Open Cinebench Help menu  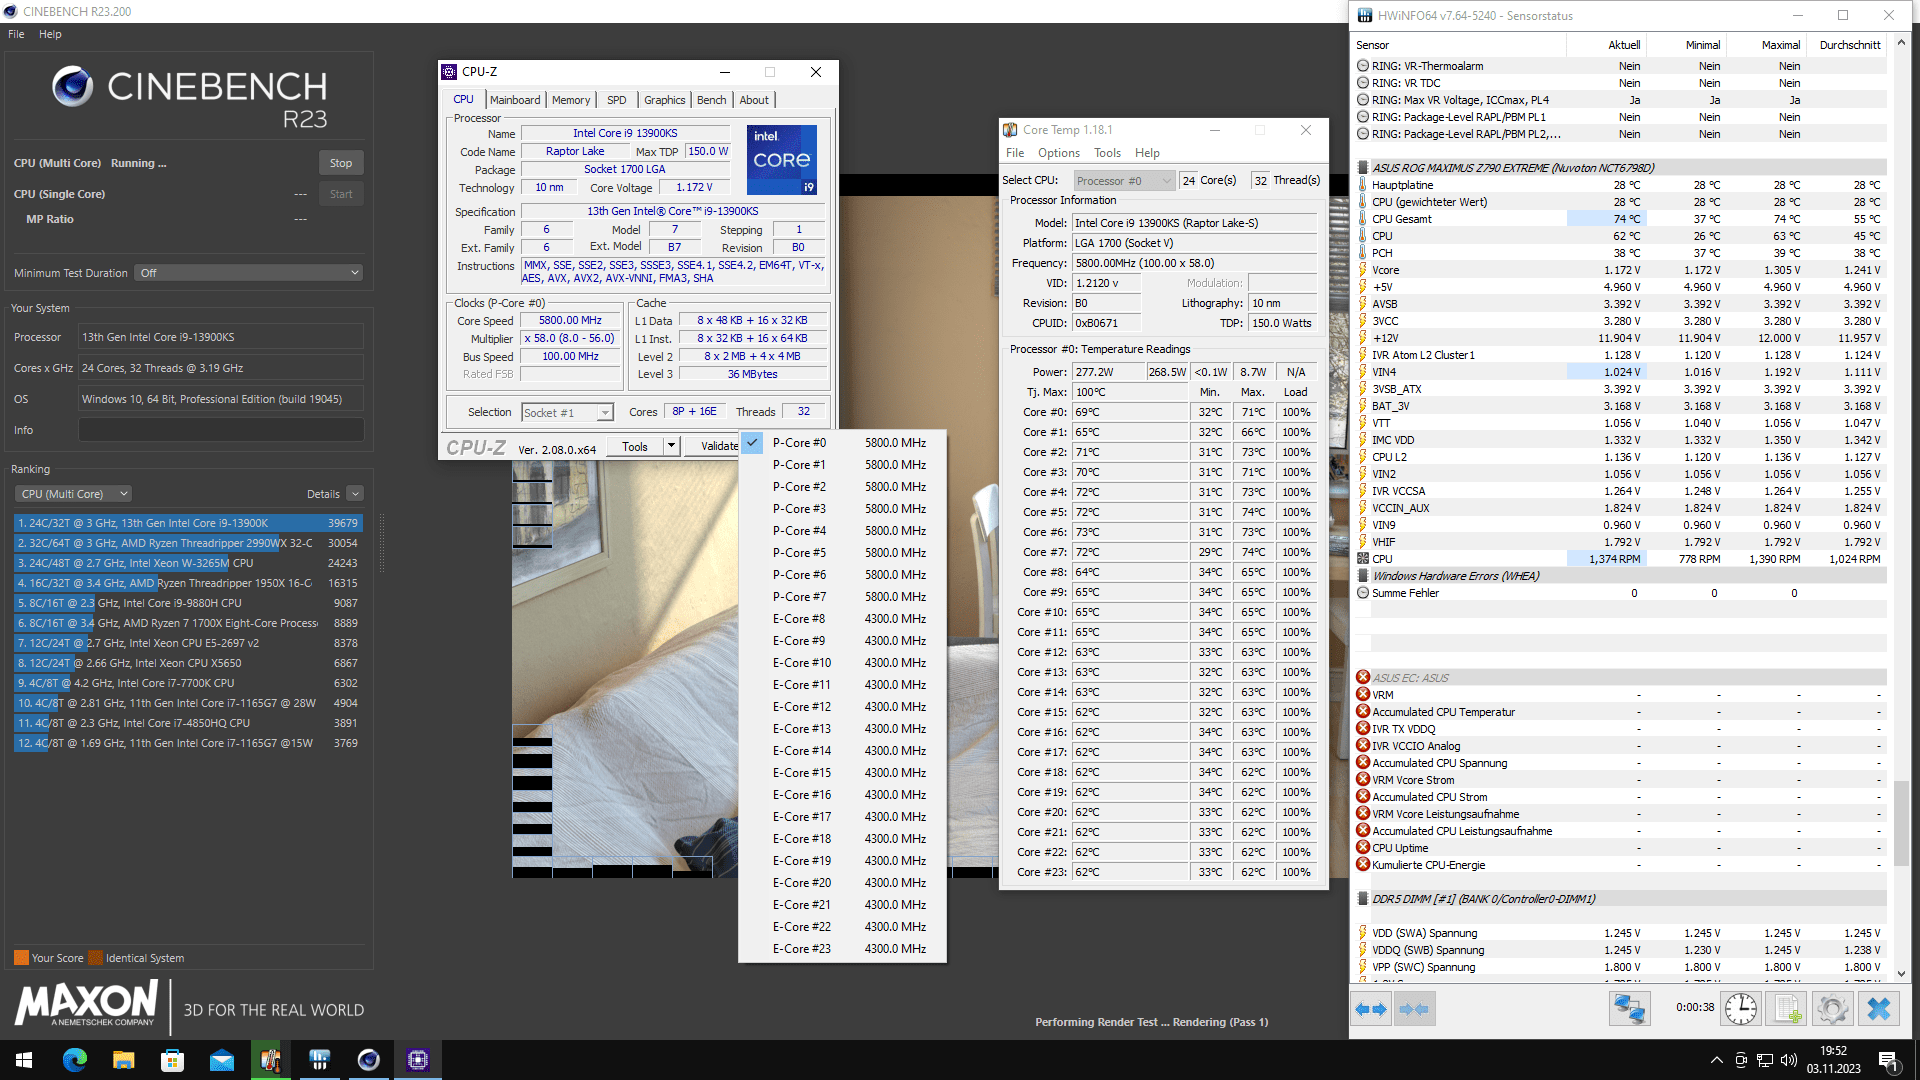coord(50,34)
